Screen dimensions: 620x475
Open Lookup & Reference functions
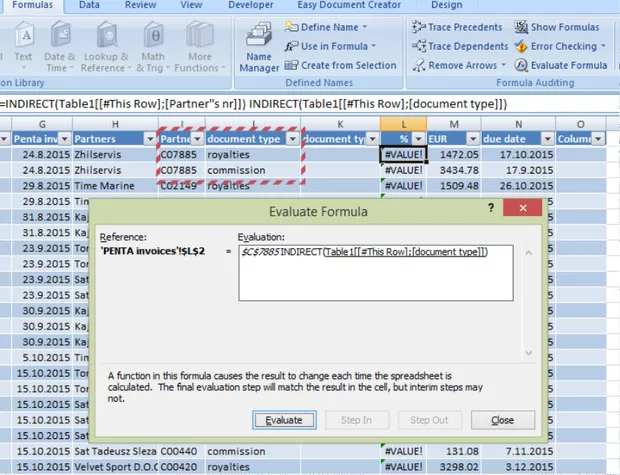point(106,47)
